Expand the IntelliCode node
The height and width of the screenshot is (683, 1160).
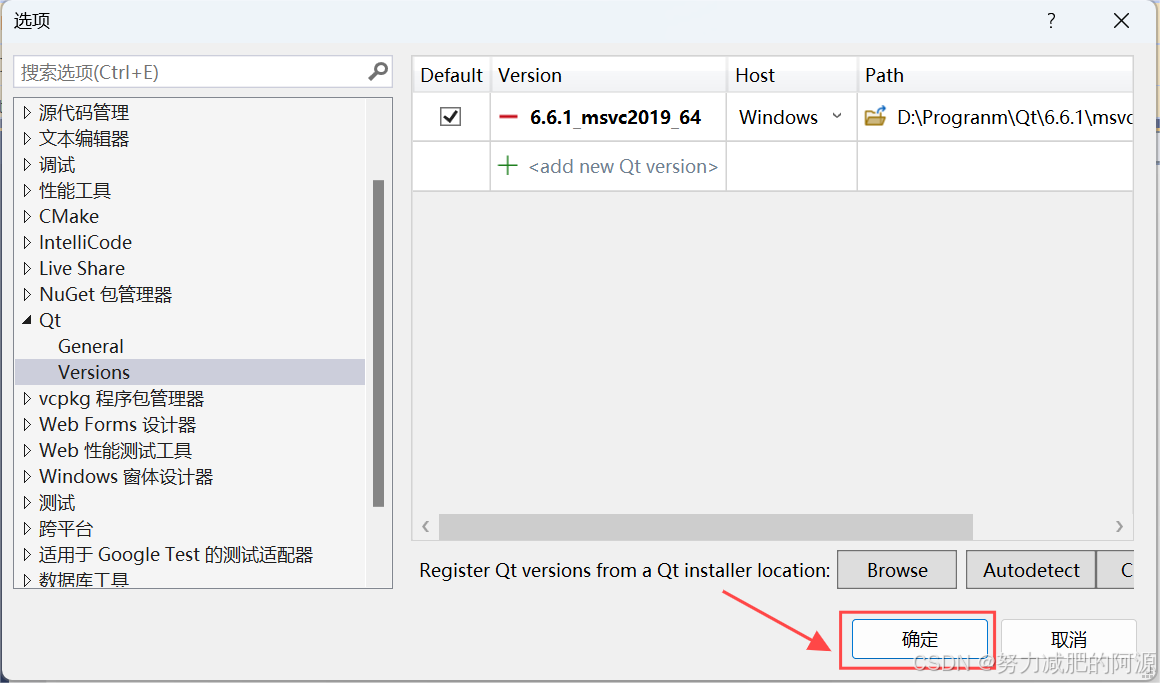[x=27, y=242]
